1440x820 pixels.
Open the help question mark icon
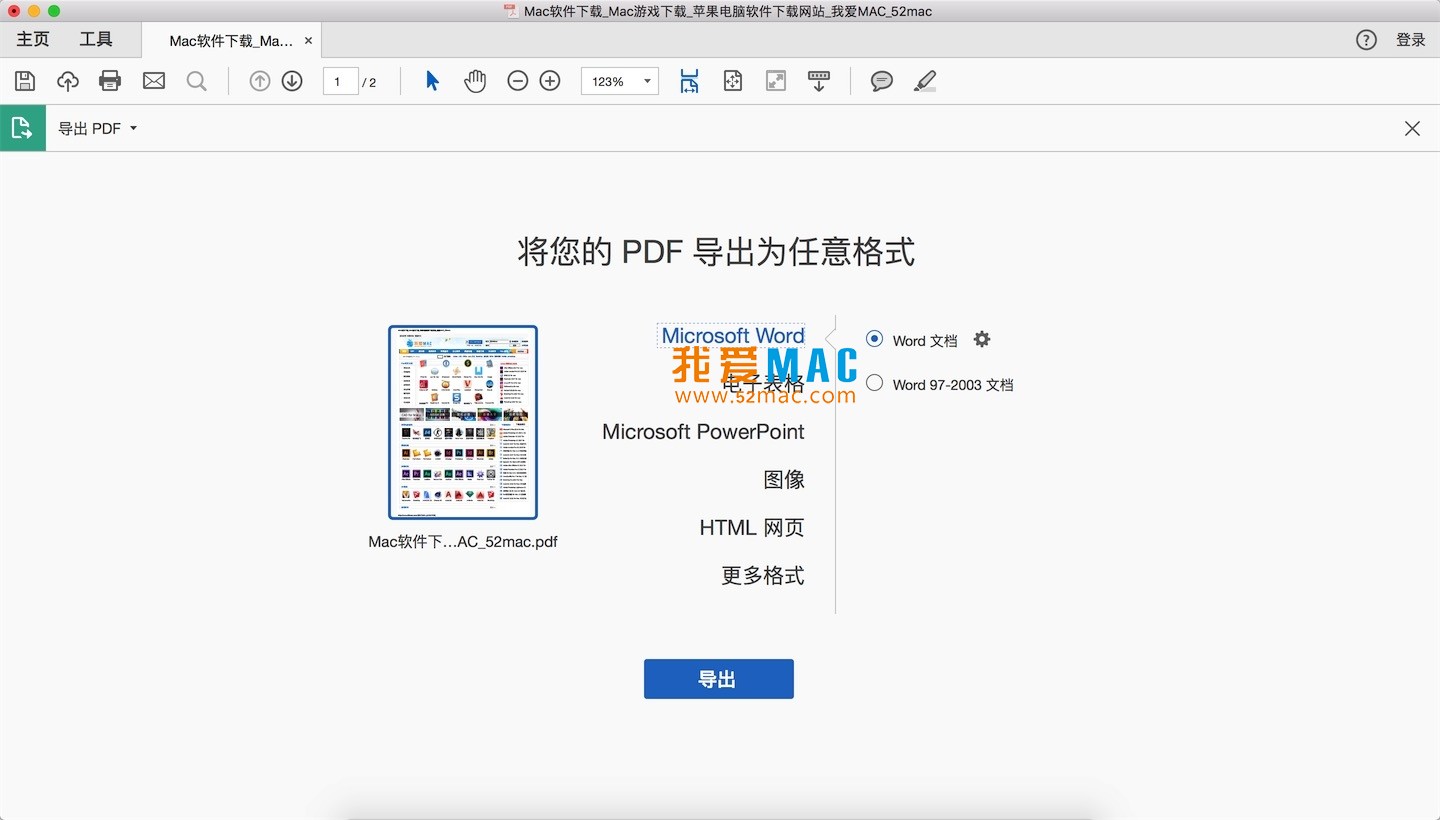pos(1366,40)
